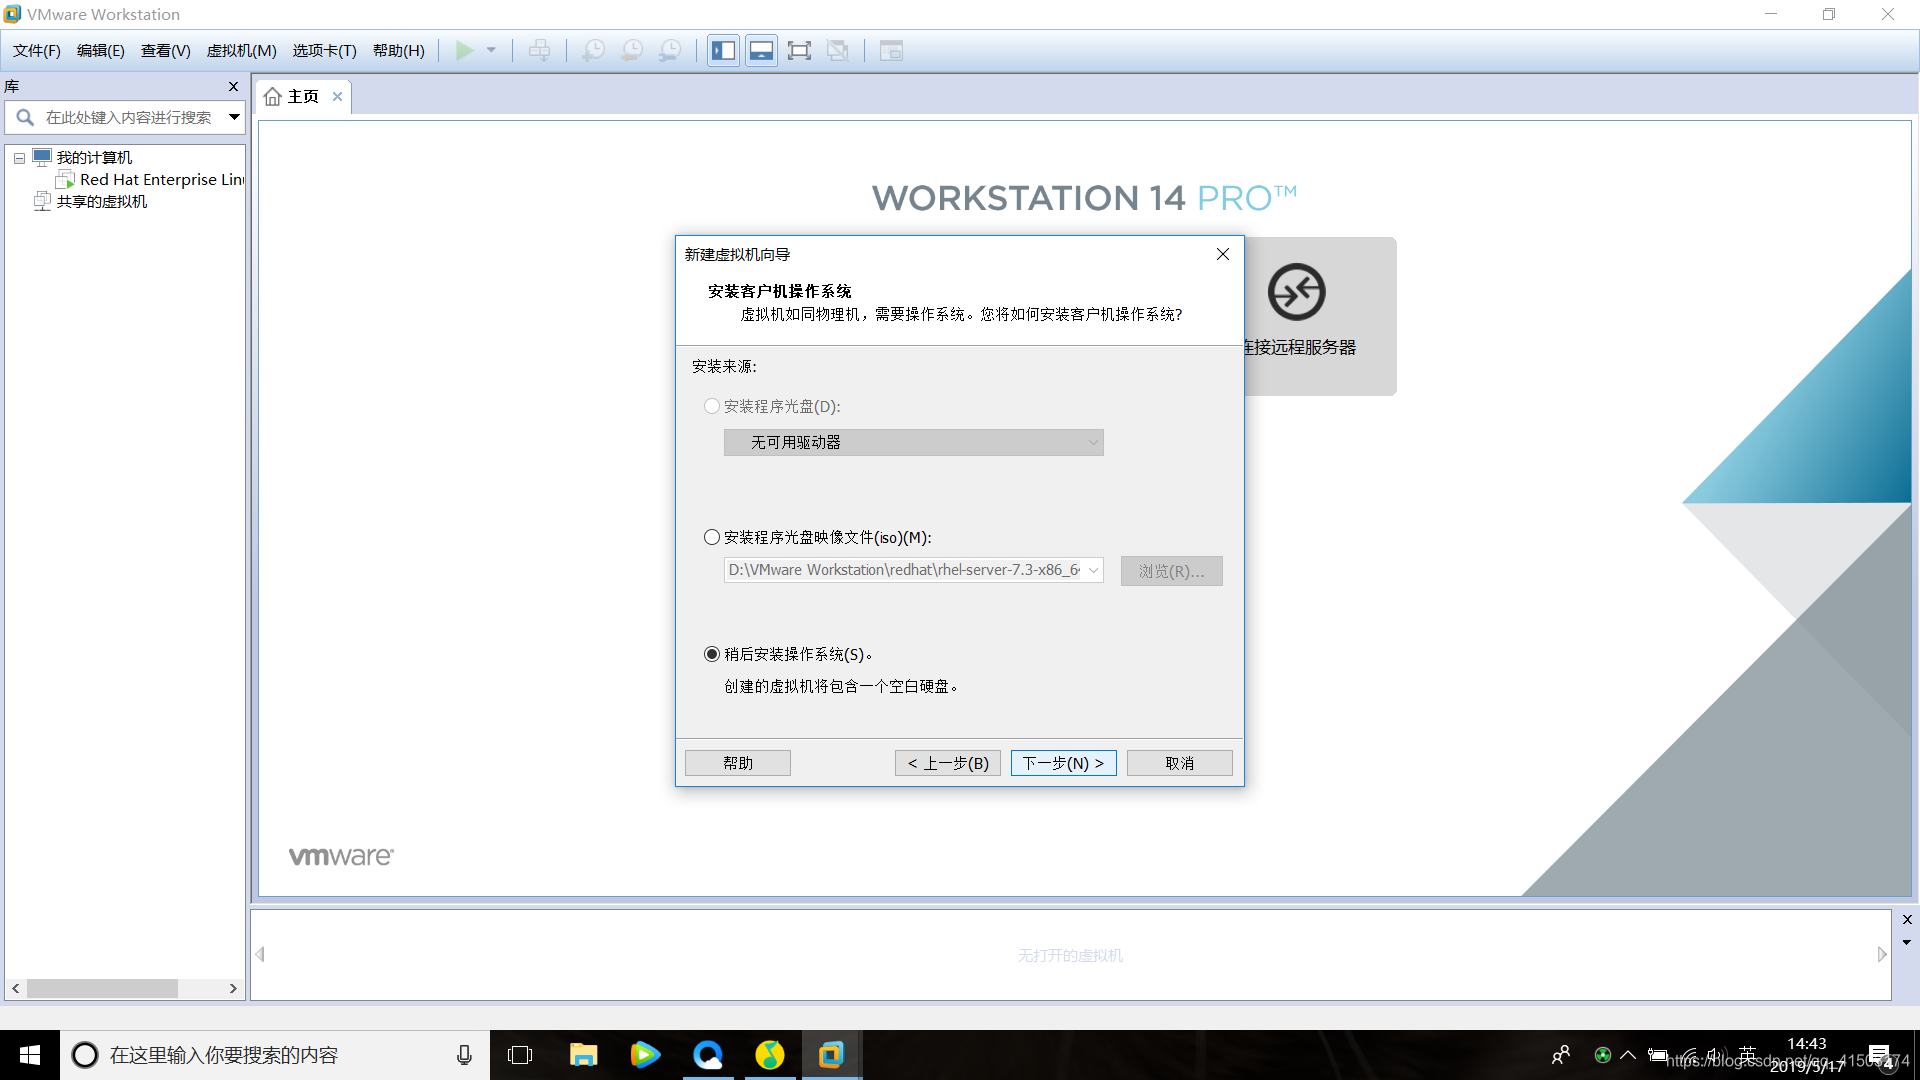The width and height of the screenshot is (1920, 1080).
Task: Open the thumbnail bar options dropdown arrow
Action: pyautogui.click(x=1907, y=942)
